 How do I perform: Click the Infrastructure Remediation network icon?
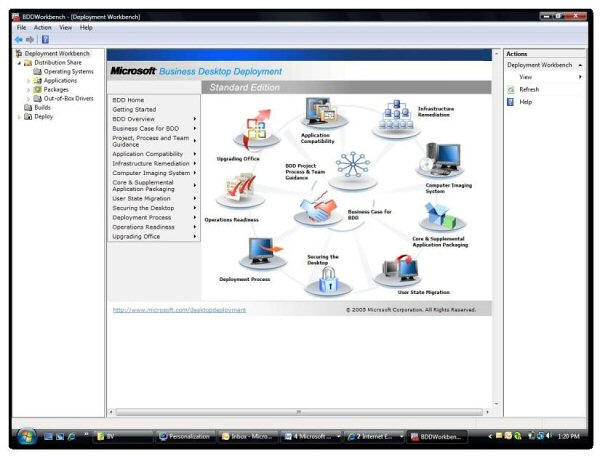pyautogui.click(x=396, y=118)
